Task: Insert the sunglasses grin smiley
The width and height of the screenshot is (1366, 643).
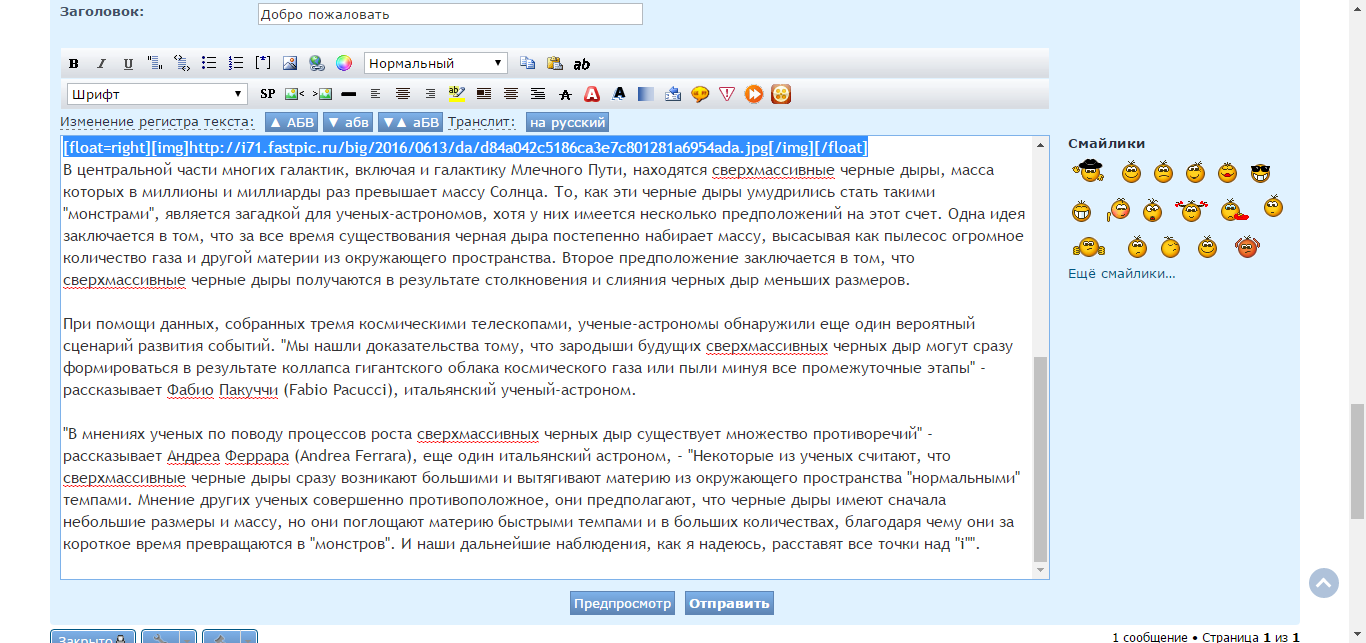Action: (x=1260, y=173)
